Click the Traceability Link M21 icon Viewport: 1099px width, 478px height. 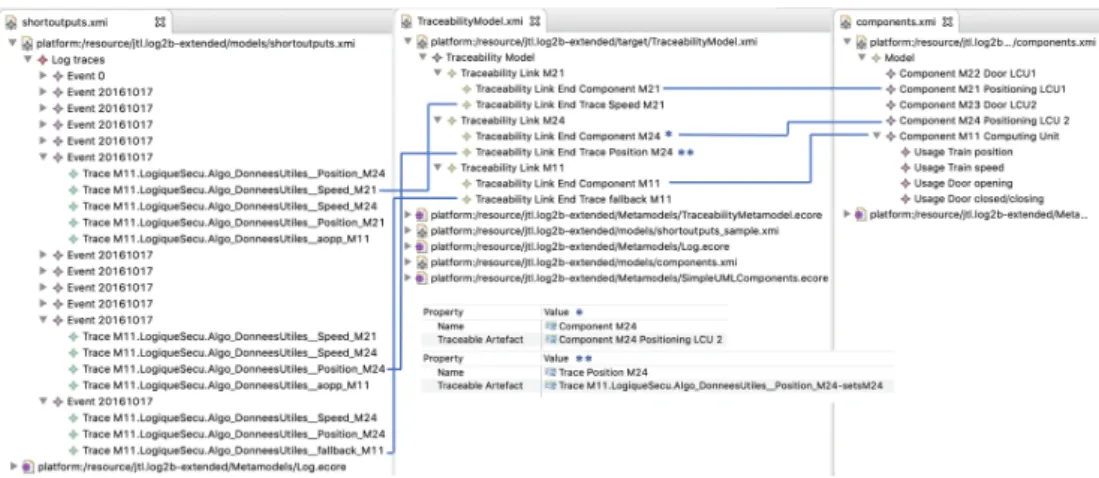point(452,73)
